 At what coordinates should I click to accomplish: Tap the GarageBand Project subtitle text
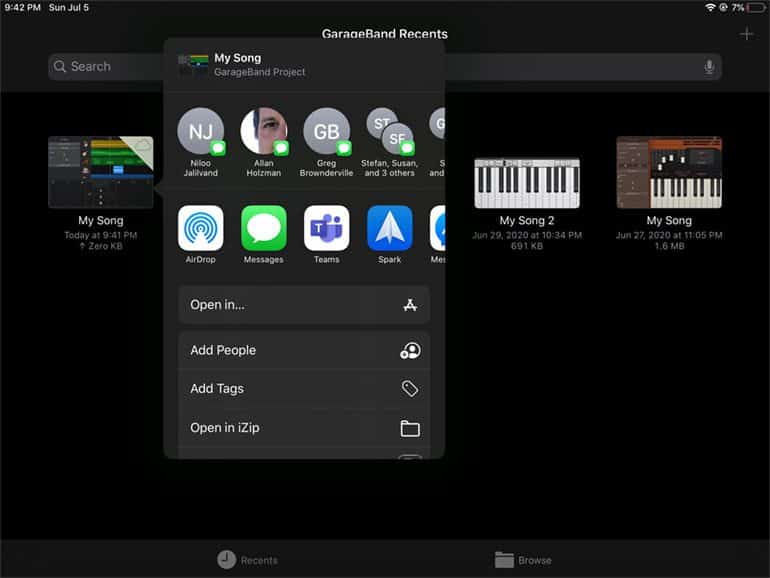tap(259, 72)
